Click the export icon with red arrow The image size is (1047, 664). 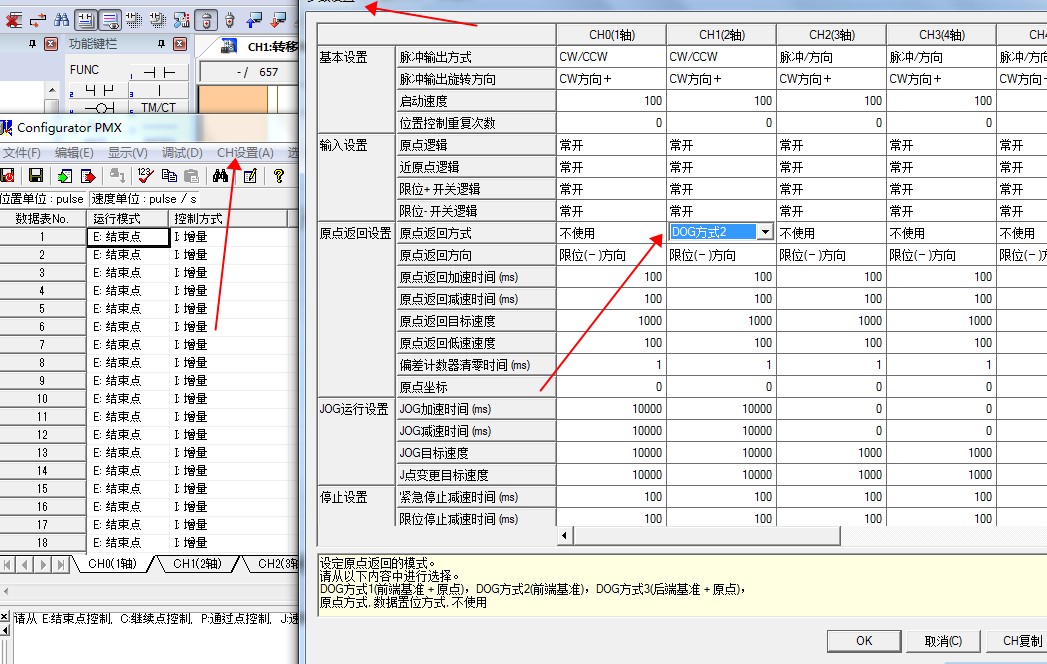(x=88, y=176)
